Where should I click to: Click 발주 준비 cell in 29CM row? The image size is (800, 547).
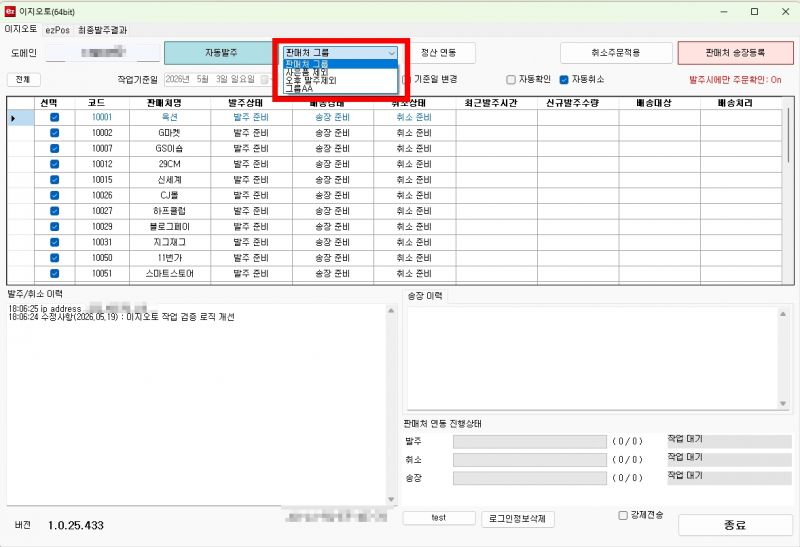pos(251,164)
